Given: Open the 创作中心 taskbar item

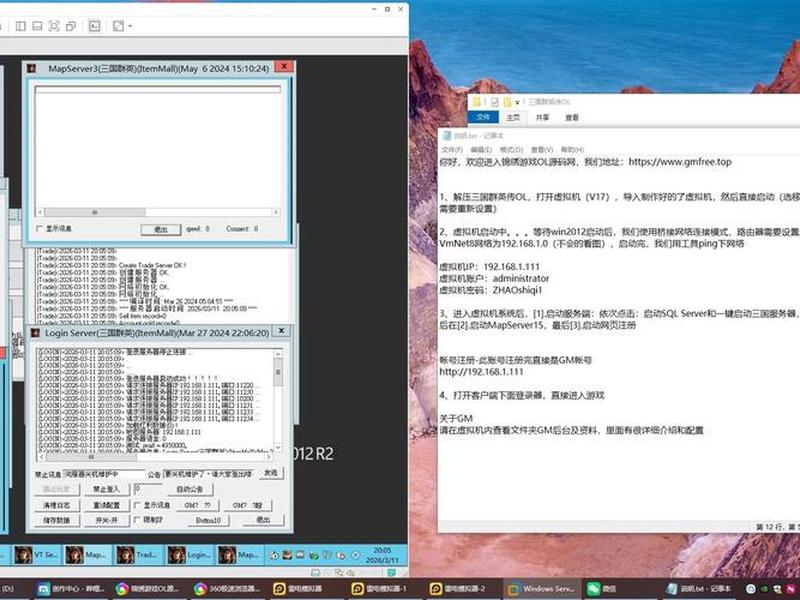Looking at the screenshot, I should point(71,589).
